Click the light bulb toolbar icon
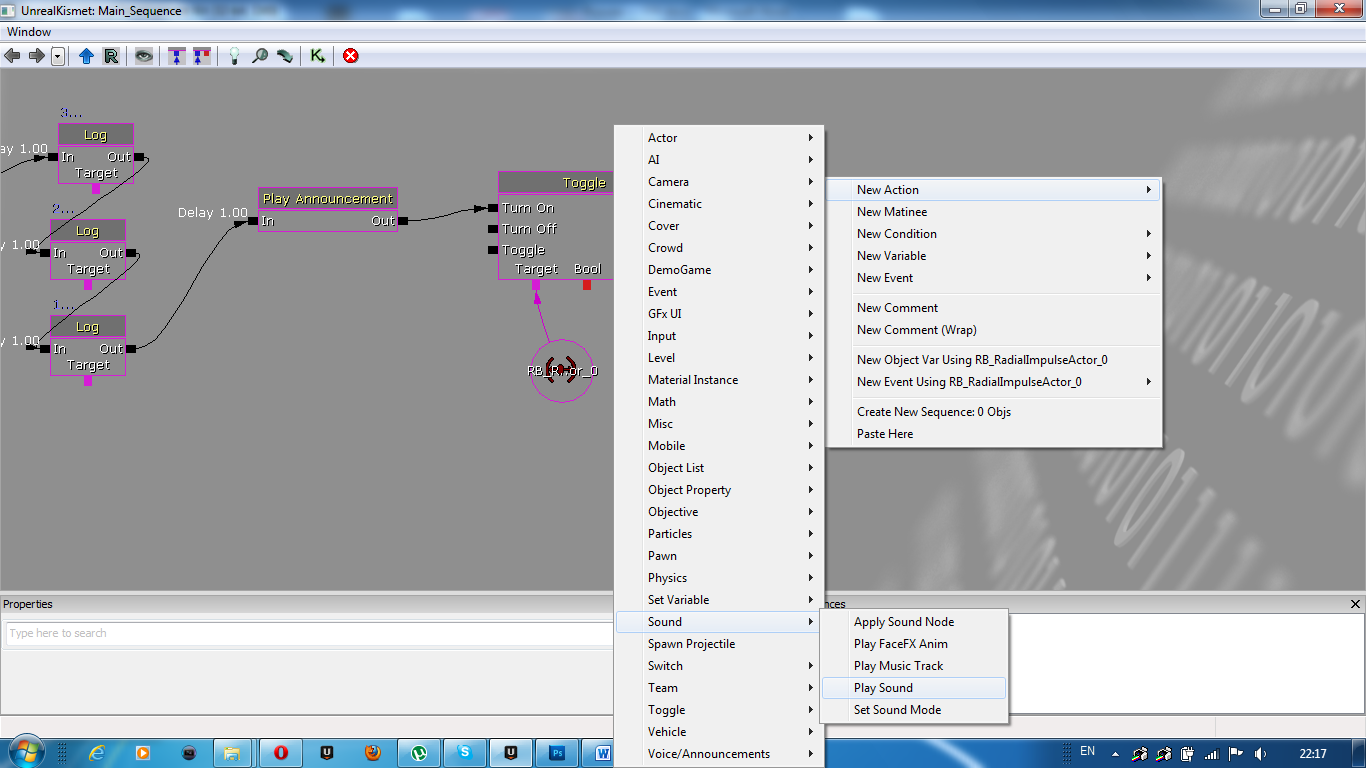This screenshot has width=1366, height=768. point(234,56)
